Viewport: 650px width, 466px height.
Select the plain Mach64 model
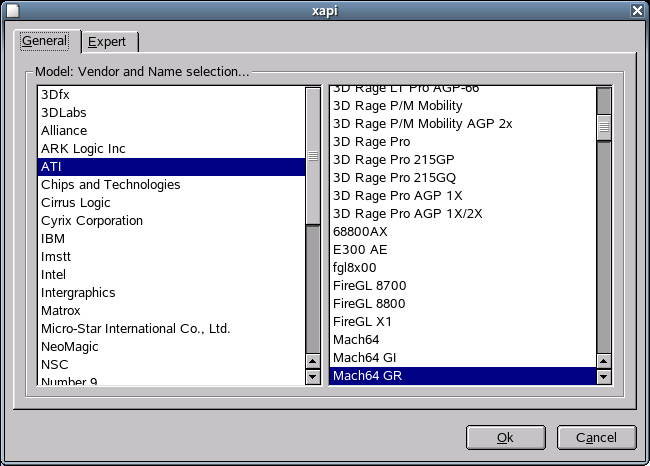(x=463, y=340)
